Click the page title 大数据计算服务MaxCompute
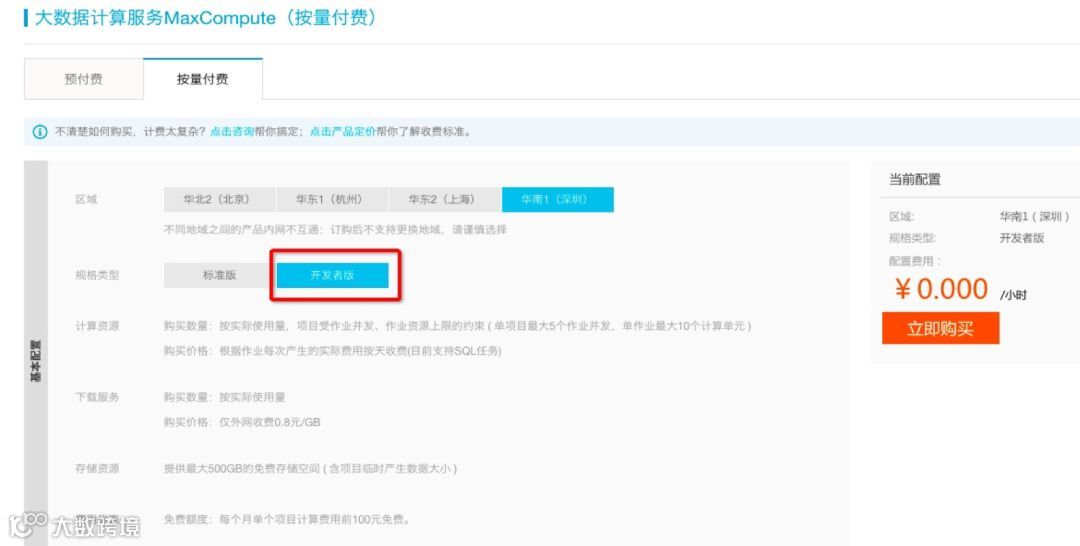This screenshot has width=1080, height=546. click(205, 18)
